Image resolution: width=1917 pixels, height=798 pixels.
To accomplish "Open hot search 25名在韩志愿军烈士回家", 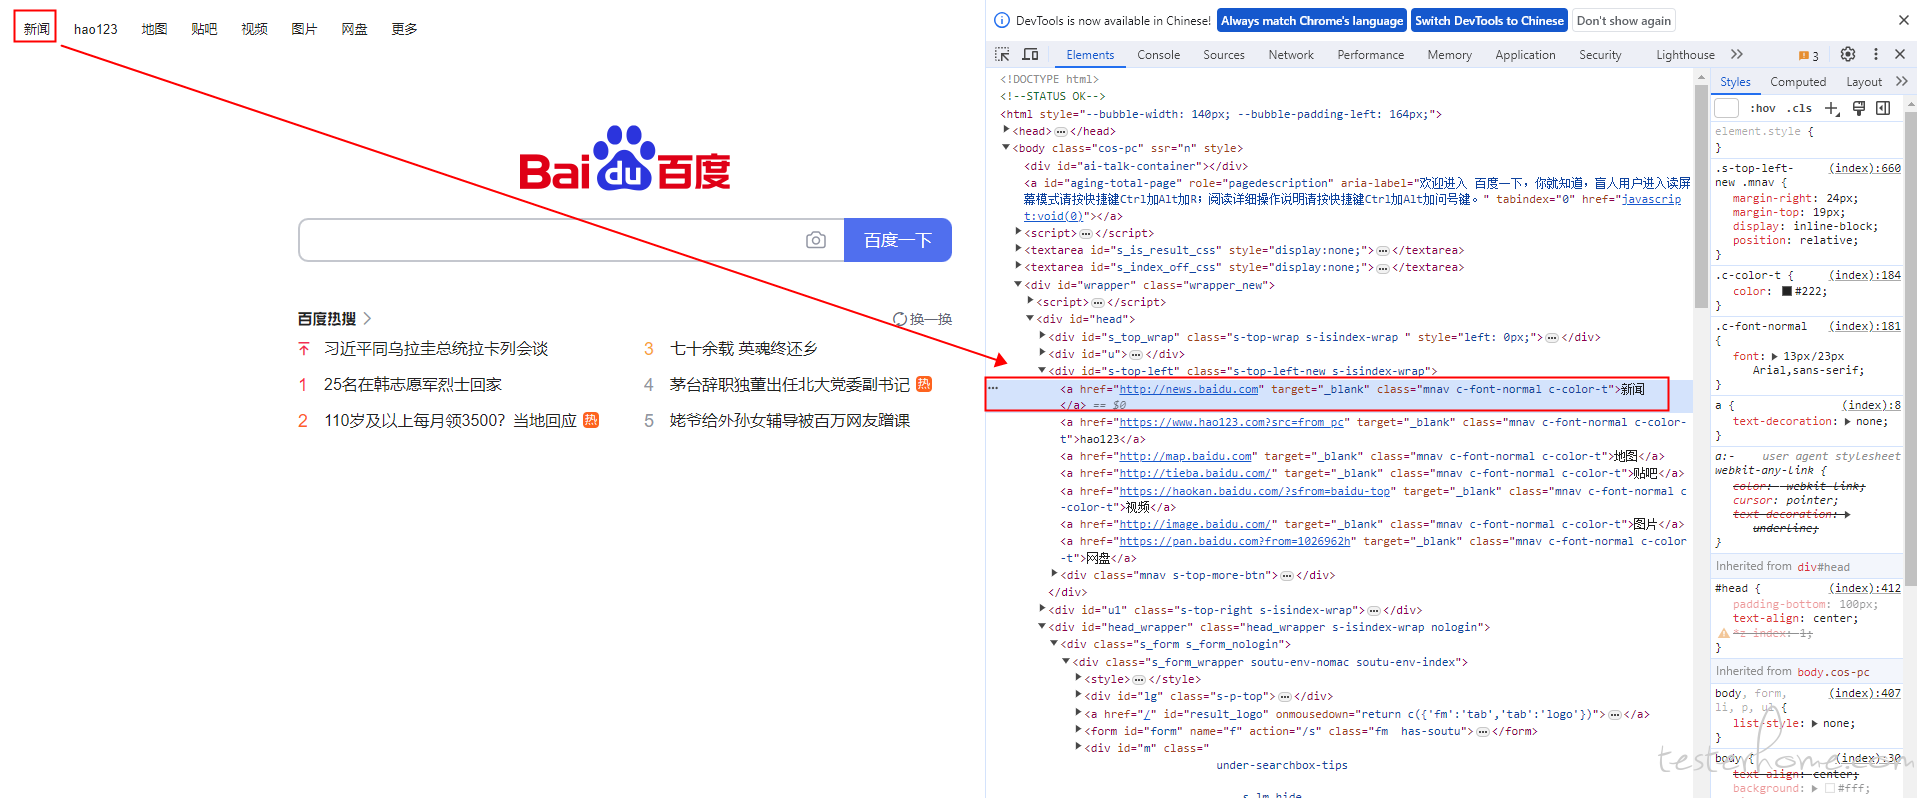I will [413, 385].
